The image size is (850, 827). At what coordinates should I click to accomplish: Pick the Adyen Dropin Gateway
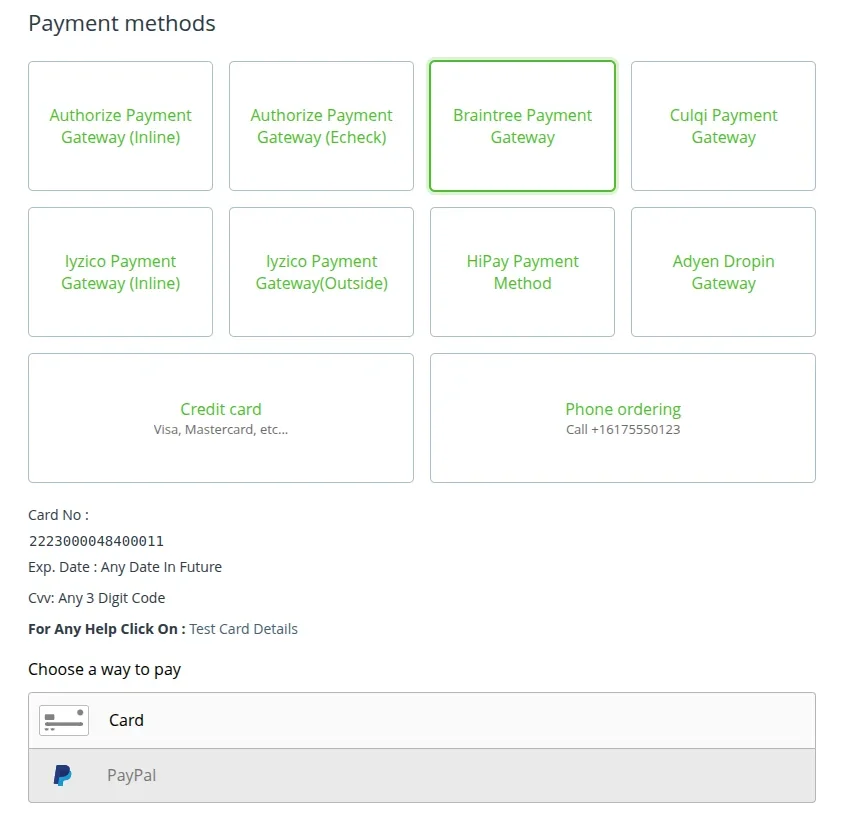pyautogui.click(x=723, y=272)
